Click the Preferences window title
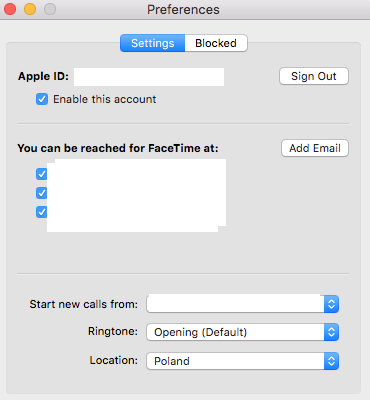This screenshot has height=400, width=370. tap(183, 10)
